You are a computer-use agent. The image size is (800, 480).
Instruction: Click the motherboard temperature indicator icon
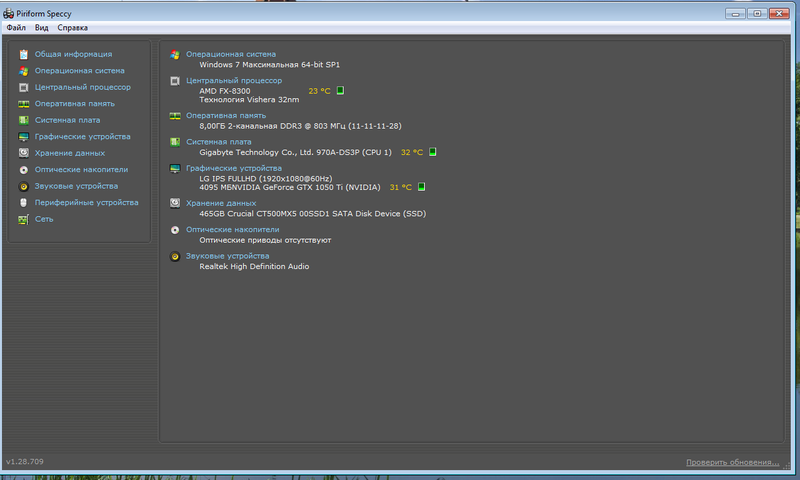coord(433,151)
